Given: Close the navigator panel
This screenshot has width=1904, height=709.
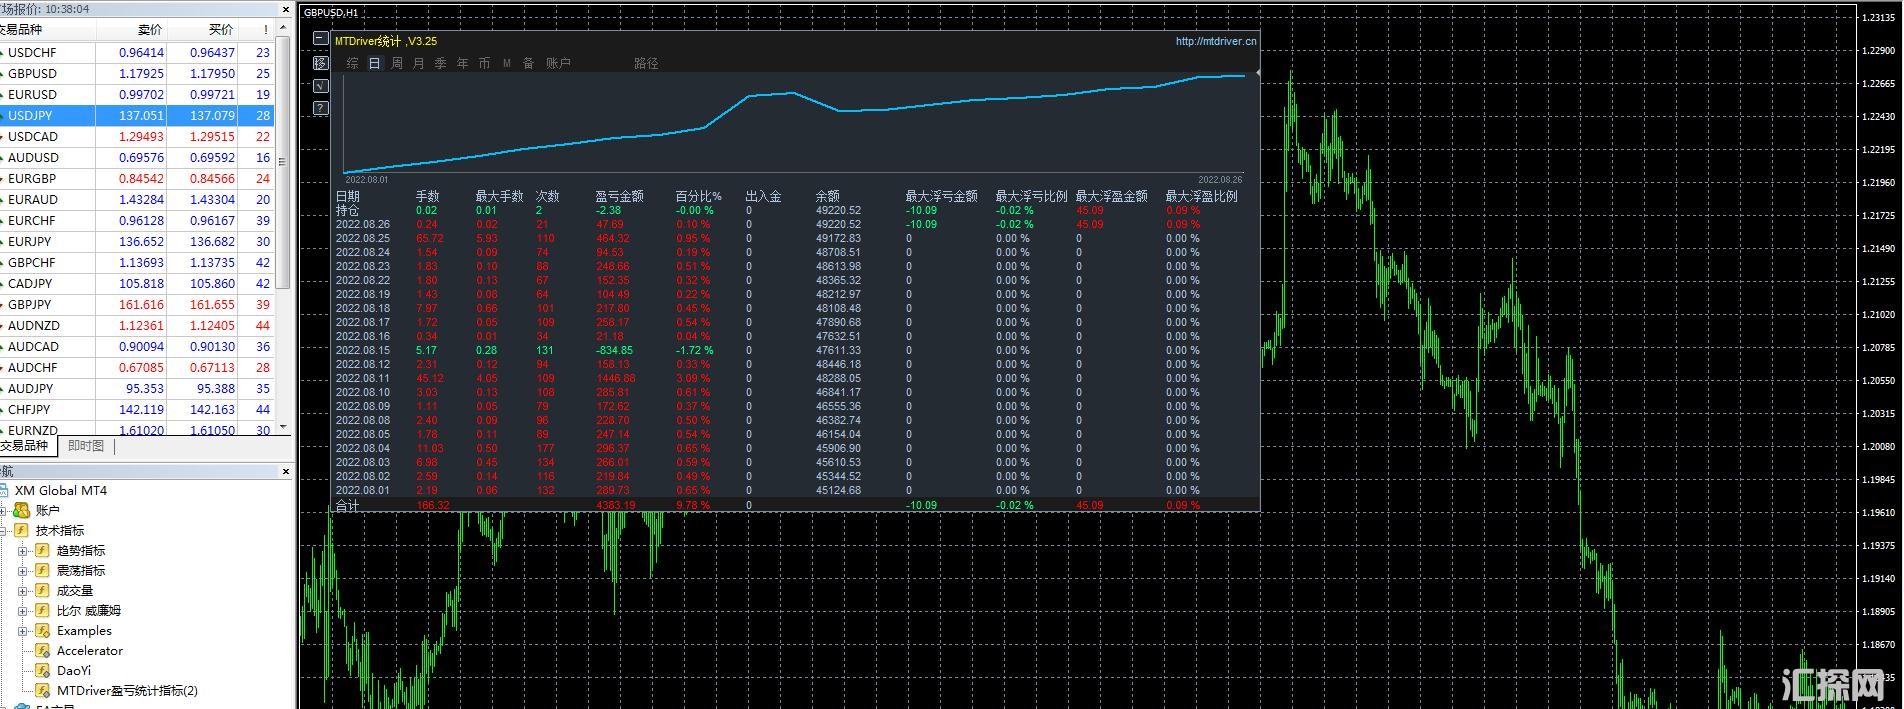Looking at the screenshot, I should 285,471.
